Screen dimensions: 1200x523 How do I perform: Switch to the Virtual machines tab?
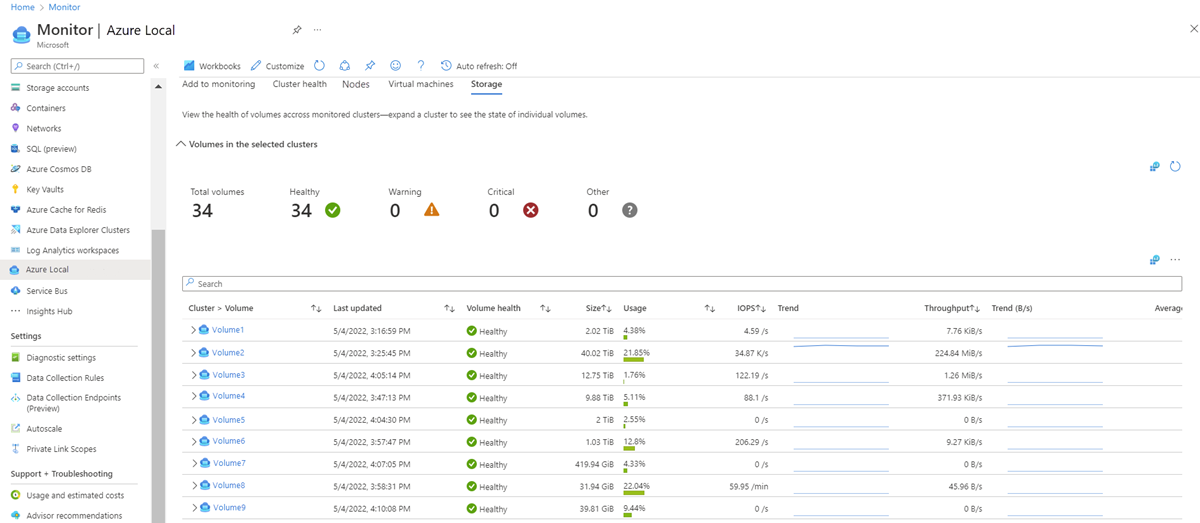pyautogui.click(x=420, y=85)
